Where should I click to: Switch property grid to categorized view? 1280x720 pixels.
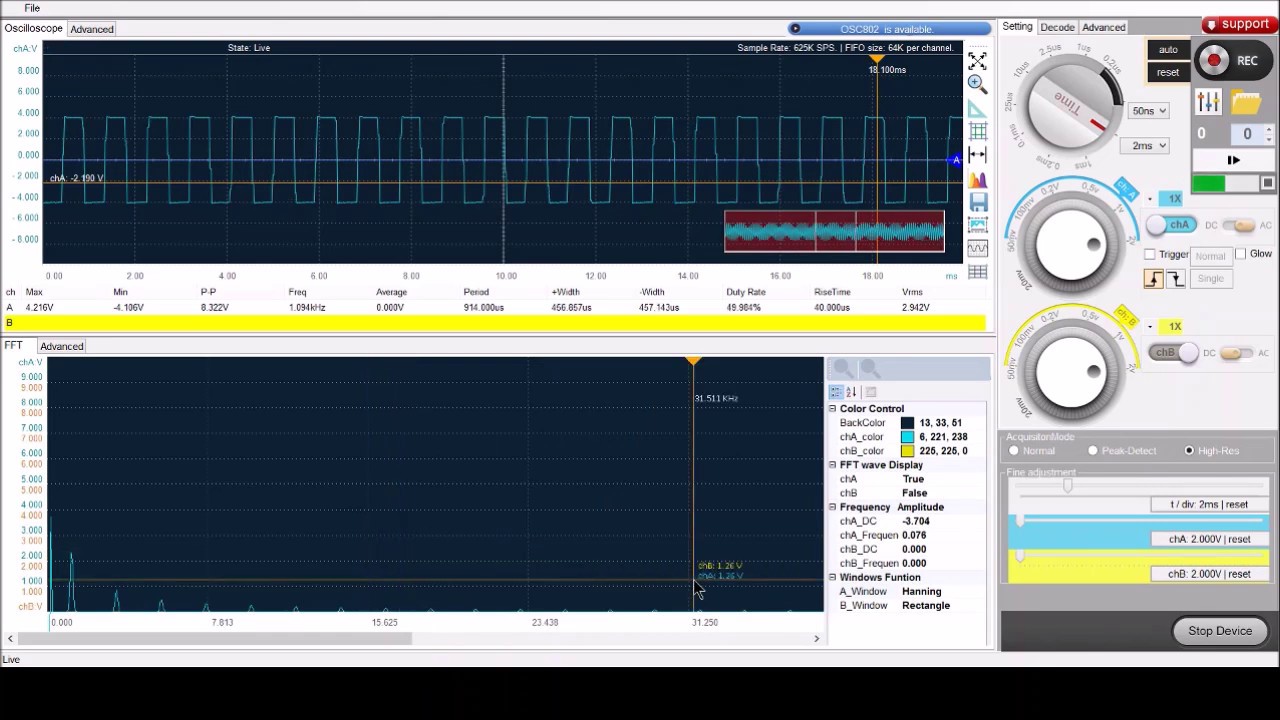point(836,392)
